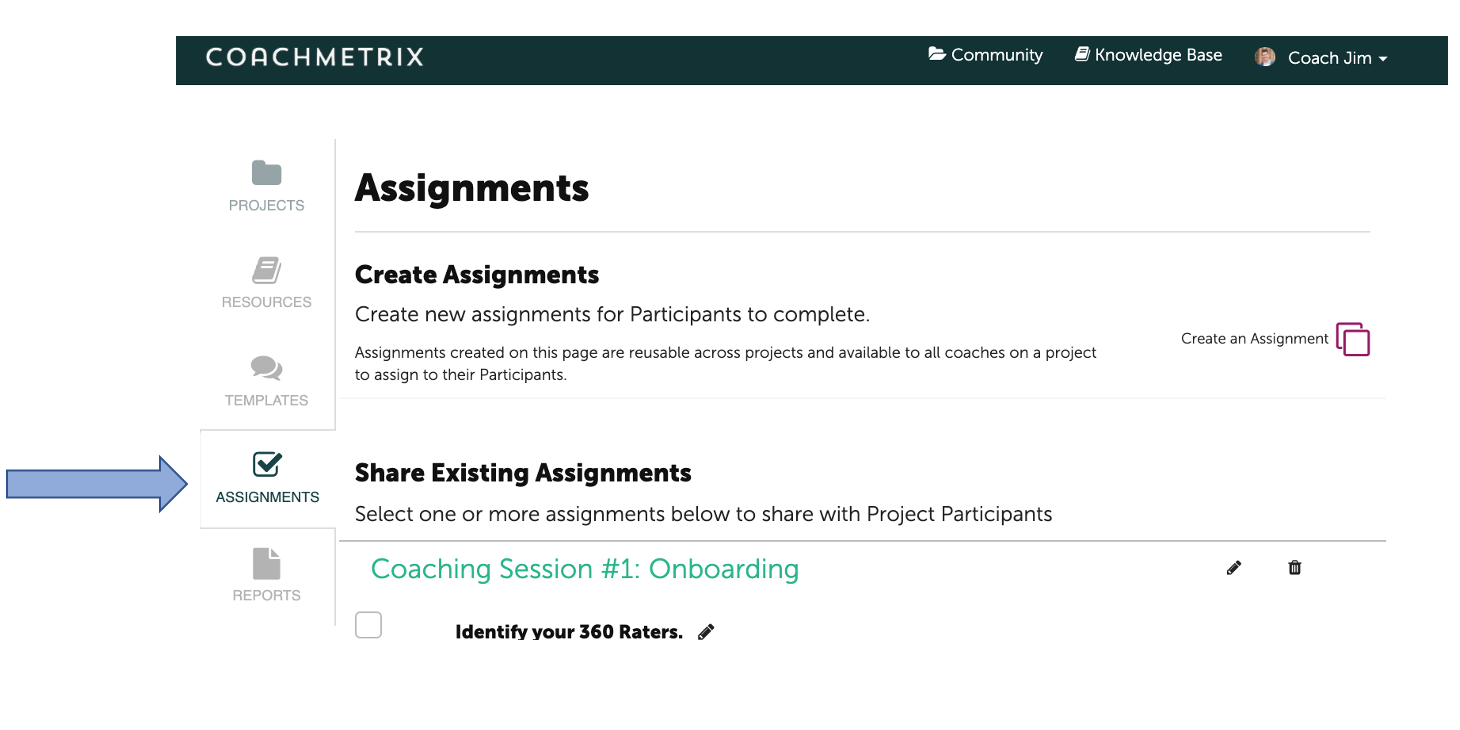Select the Resources book icon
1460x730 pixels.
pos(266,270)
